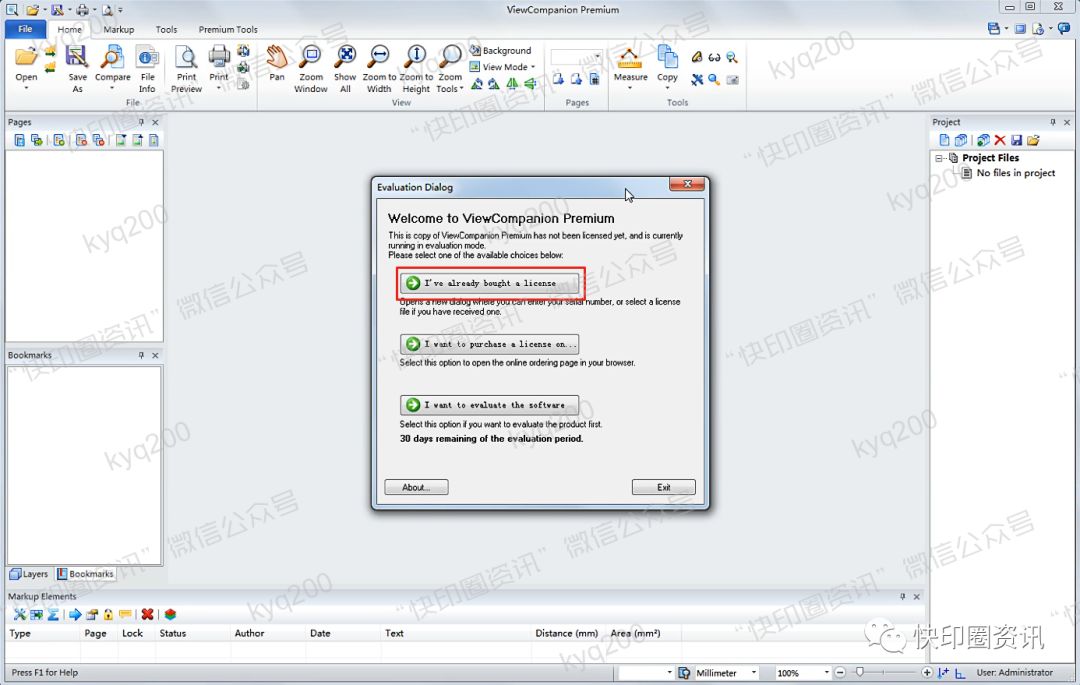Expand the Measure tool dropdown arrow

[630, 88]
